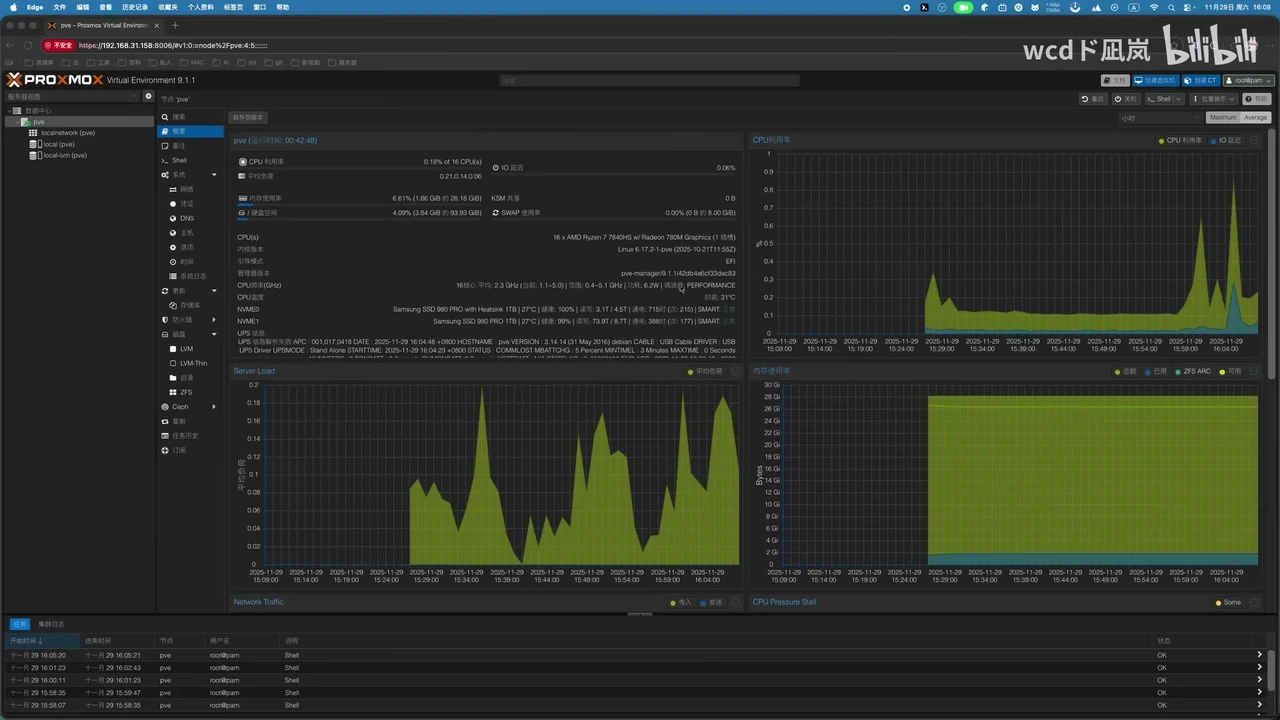Open the Edge menu in macOS menu bar
Image resolution: width=1280 pixels, height=720 pixels.
[x=35, y=7]
